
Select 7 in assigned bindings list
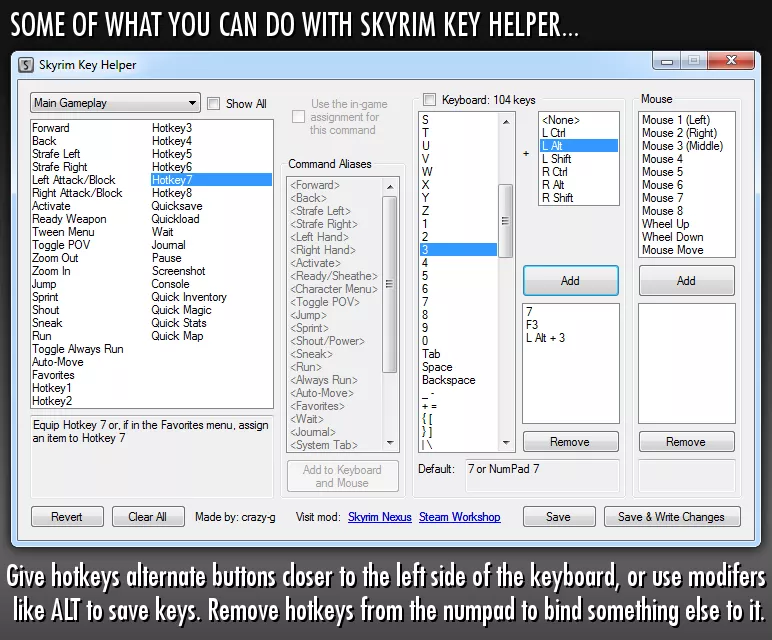point(529,312)
